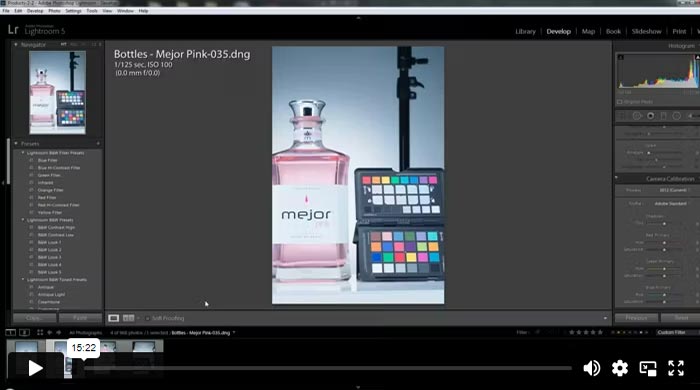
Task: Mute the video volume
Action: [592, 368]
